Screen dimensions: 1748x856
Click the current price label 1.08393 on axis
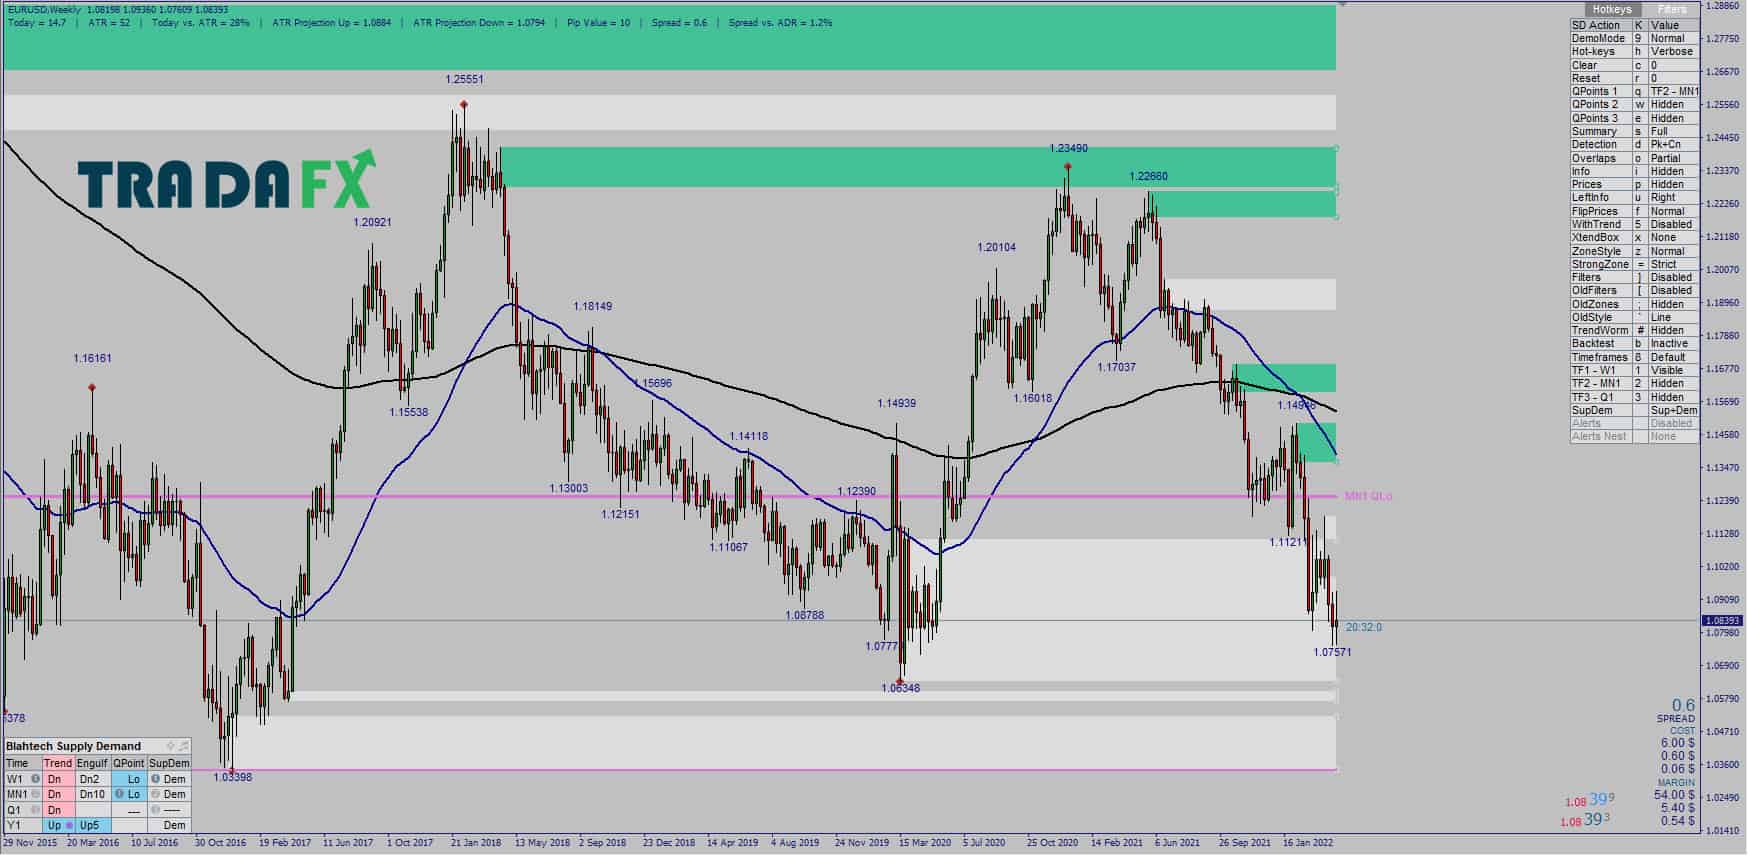click(1723, 621)
